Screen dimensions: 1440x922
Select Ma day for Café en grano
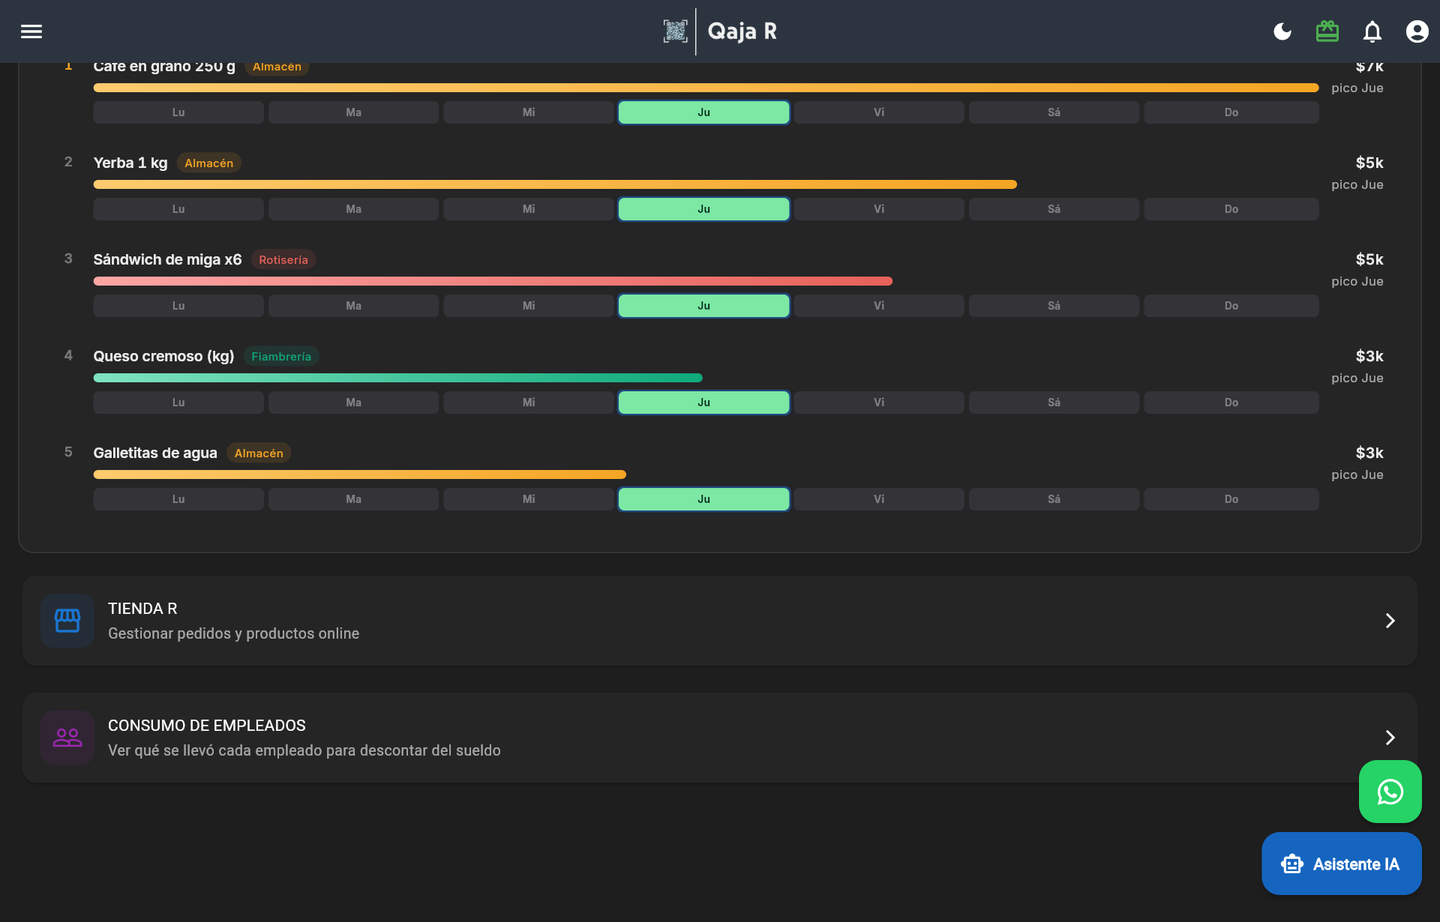click(354, 113)
